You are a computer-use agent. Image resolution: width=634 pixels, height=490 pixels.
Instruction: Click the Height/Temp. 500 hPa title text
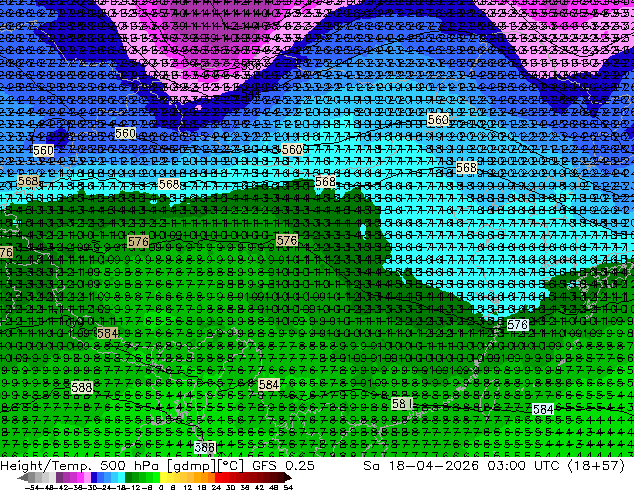80,465
